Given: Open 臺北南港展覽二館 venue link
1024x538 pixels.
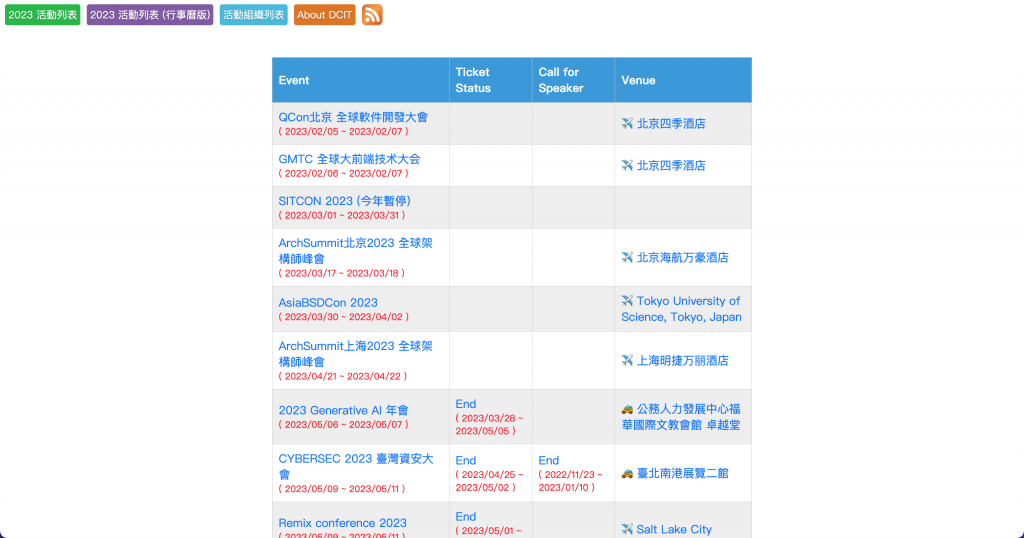Looking at the screenshot, I should point(682,473).
